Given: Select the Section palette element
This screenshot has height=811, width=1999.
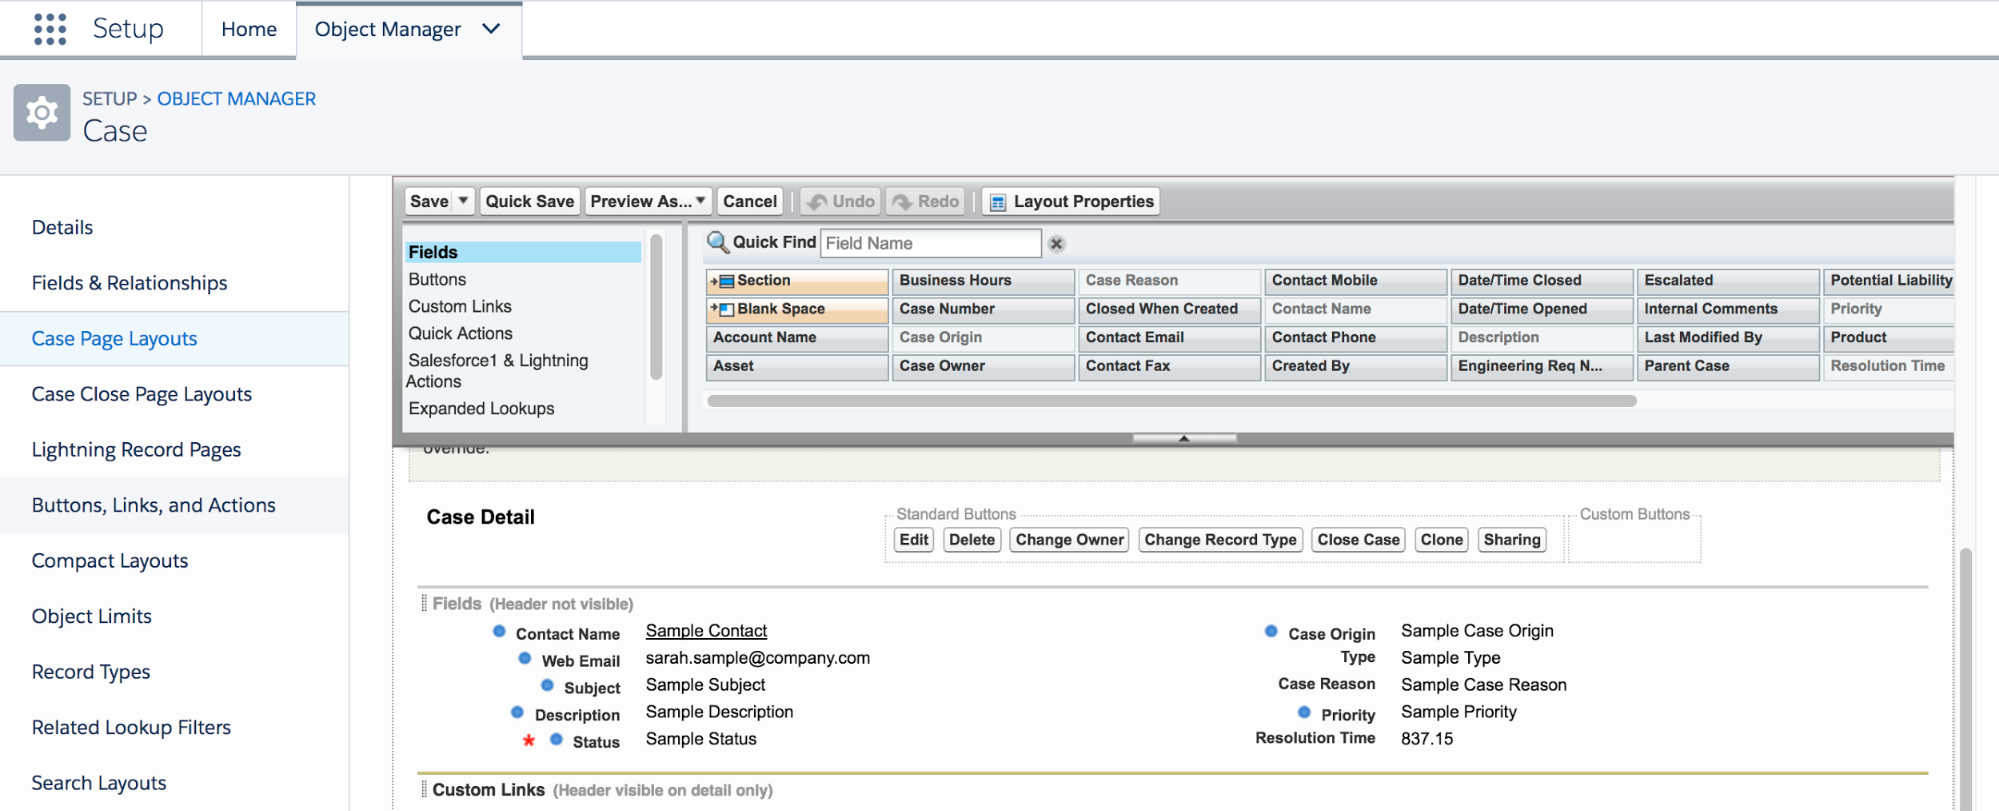Looking at the screenshot, I should [x=797, y=281].
